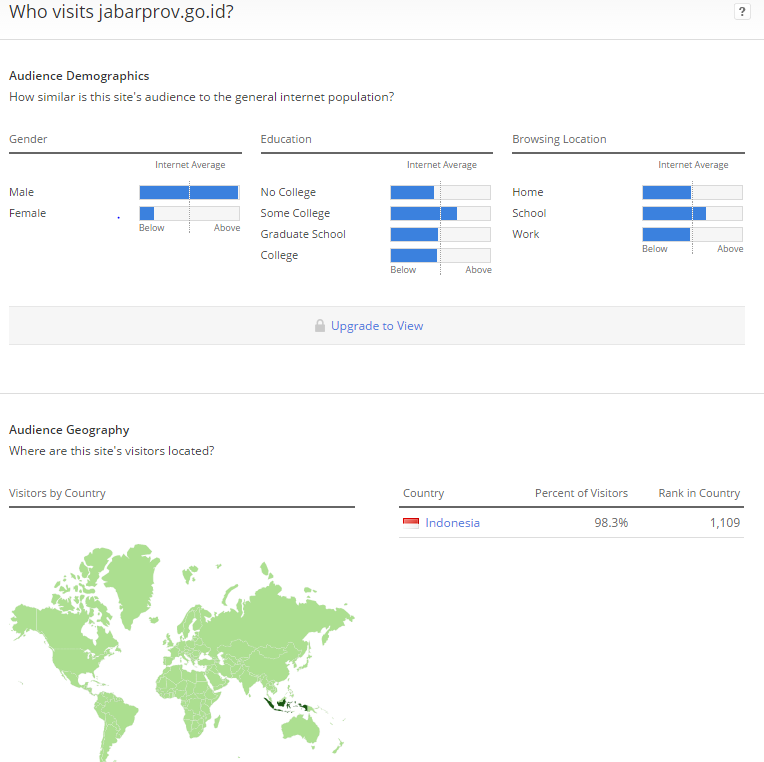This screenshot has width=764, height=762.
Task: Click the No College education bar
Action: point(440,192)
